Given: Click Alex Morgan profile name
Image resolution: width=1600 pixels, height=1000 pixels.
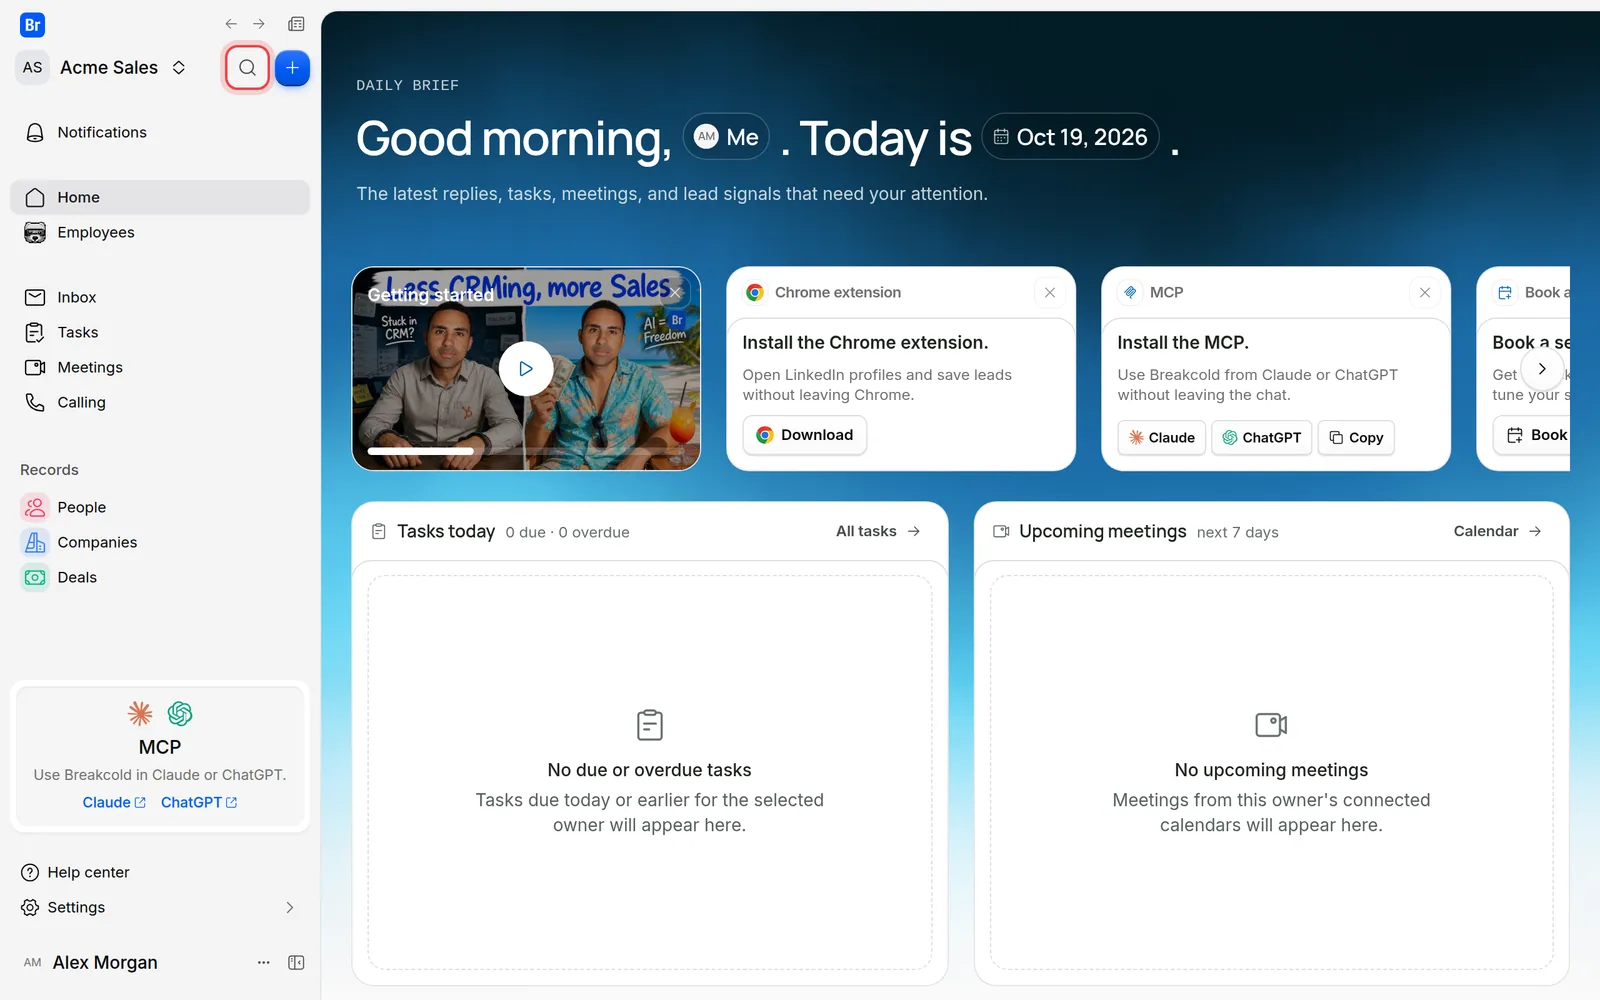Looking at the screenshot, I should (x=105, y=962).
